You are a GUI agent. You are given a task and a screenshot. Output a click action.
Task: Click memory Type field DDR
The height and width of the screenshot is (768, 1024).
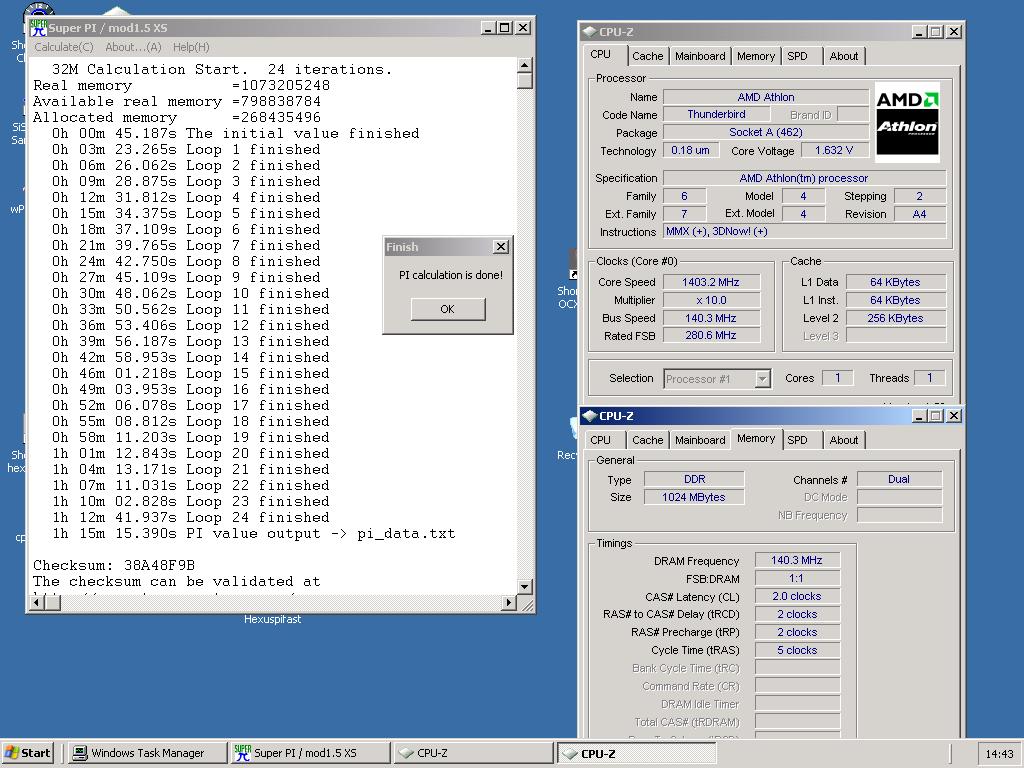click(x=694, y=479)
